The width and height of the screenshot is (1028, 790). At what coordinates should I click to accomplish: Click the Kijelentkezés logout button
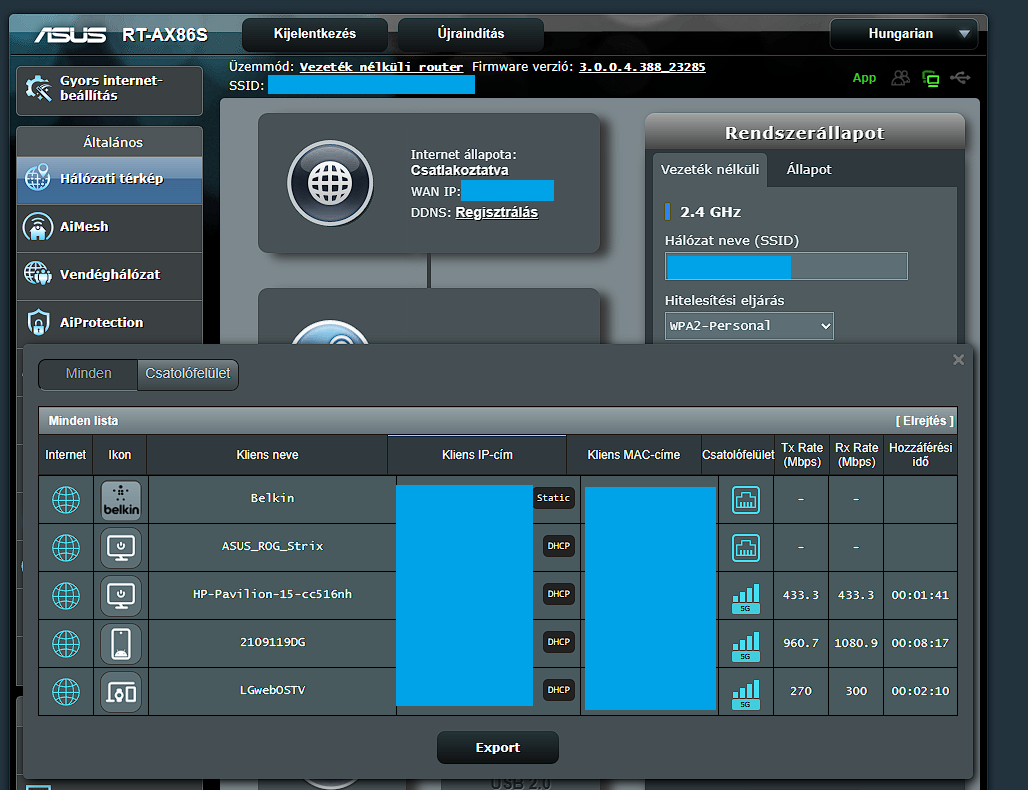(315, 34)
